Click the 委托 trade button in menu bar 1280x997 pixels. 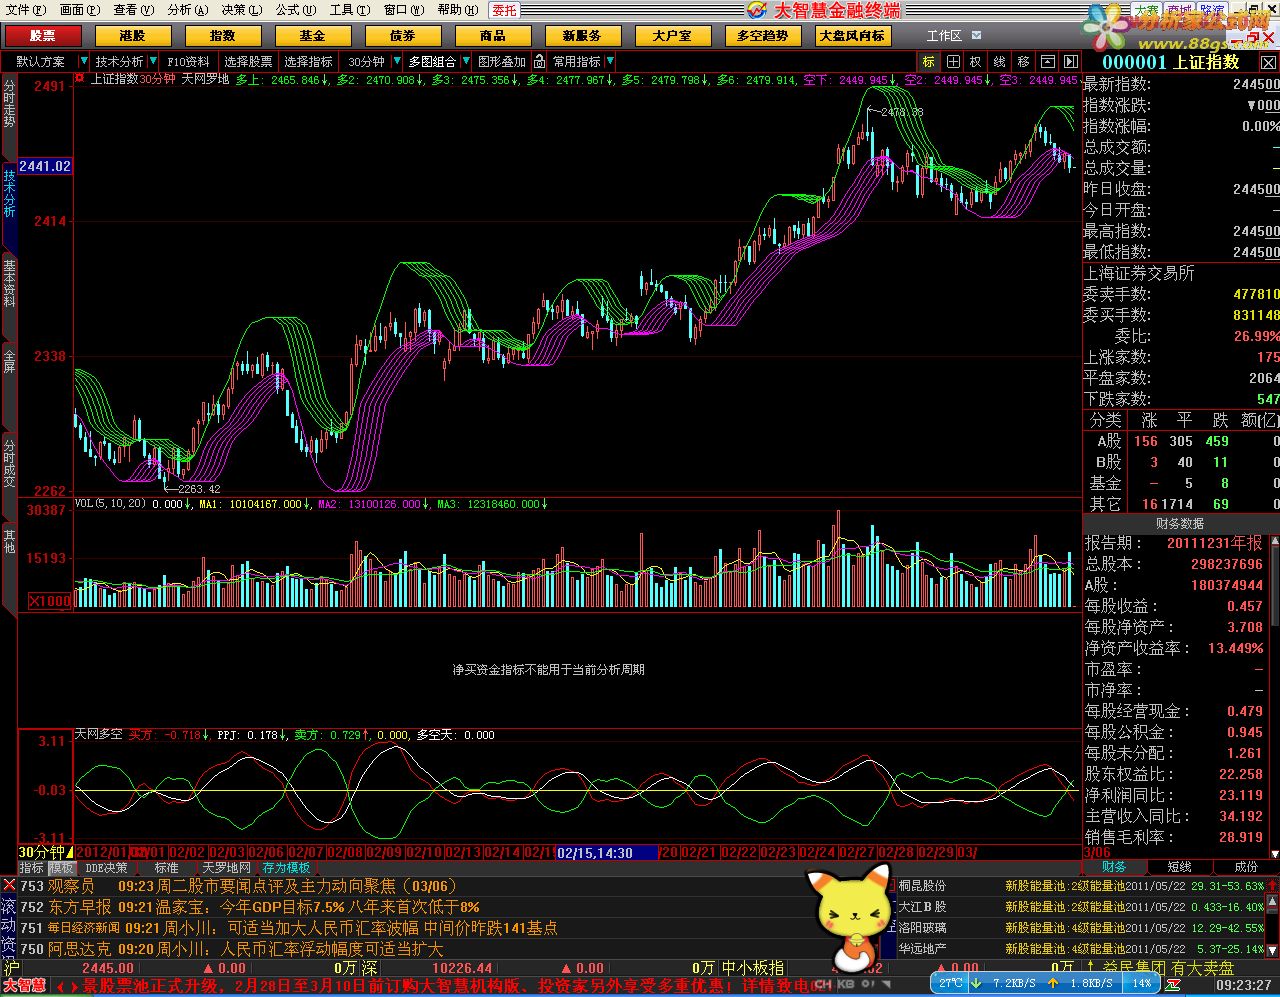tap(504, 10)
